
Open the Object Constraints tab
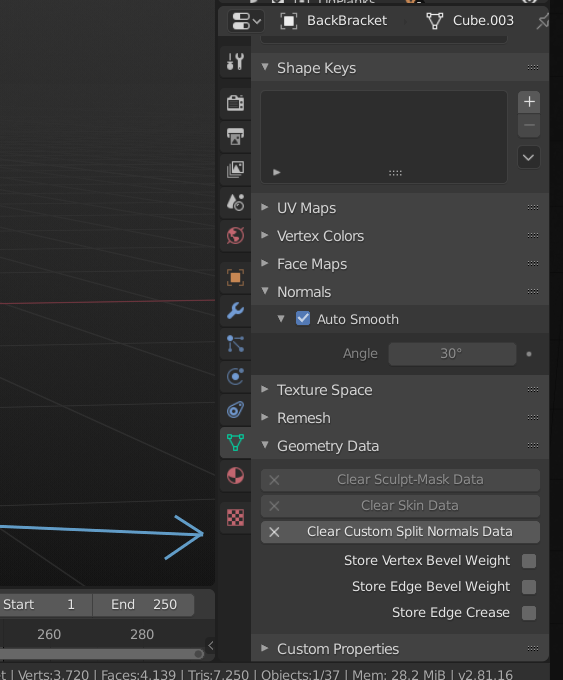coord(235,409)
